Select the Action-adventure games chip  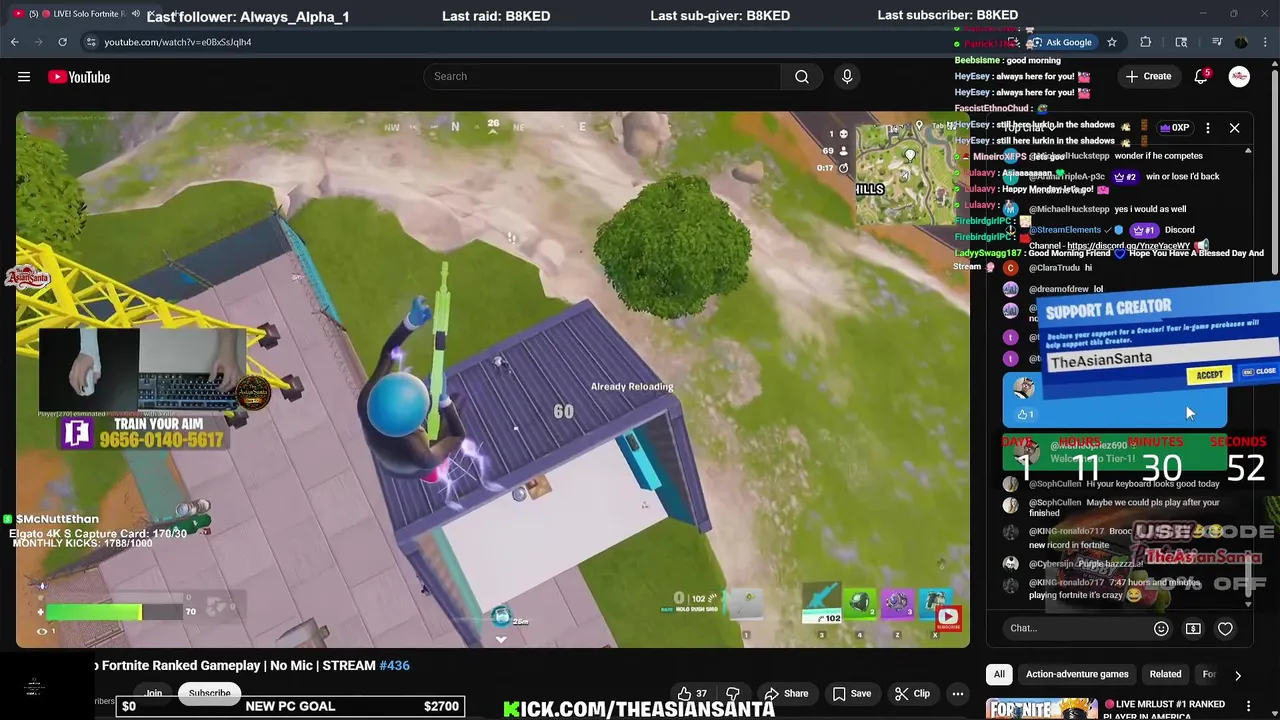tap(1077, 674)
